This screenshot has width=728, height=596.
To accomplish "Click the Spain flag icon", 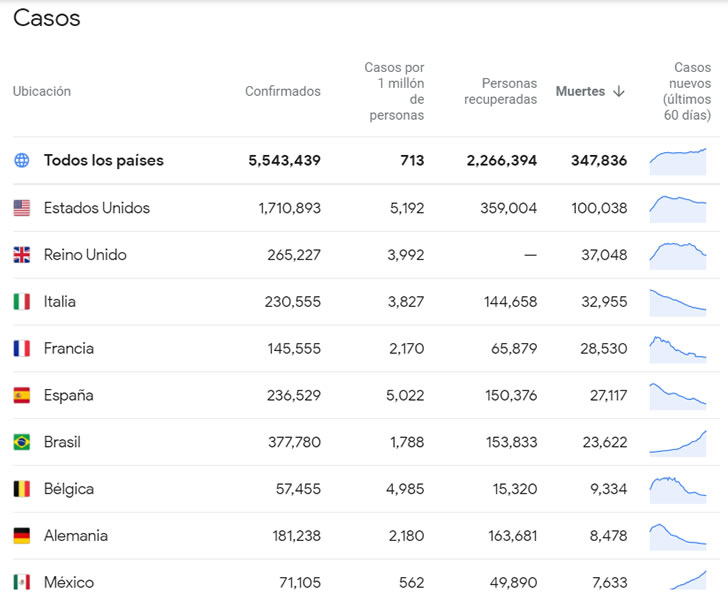I will click(21, 395).
